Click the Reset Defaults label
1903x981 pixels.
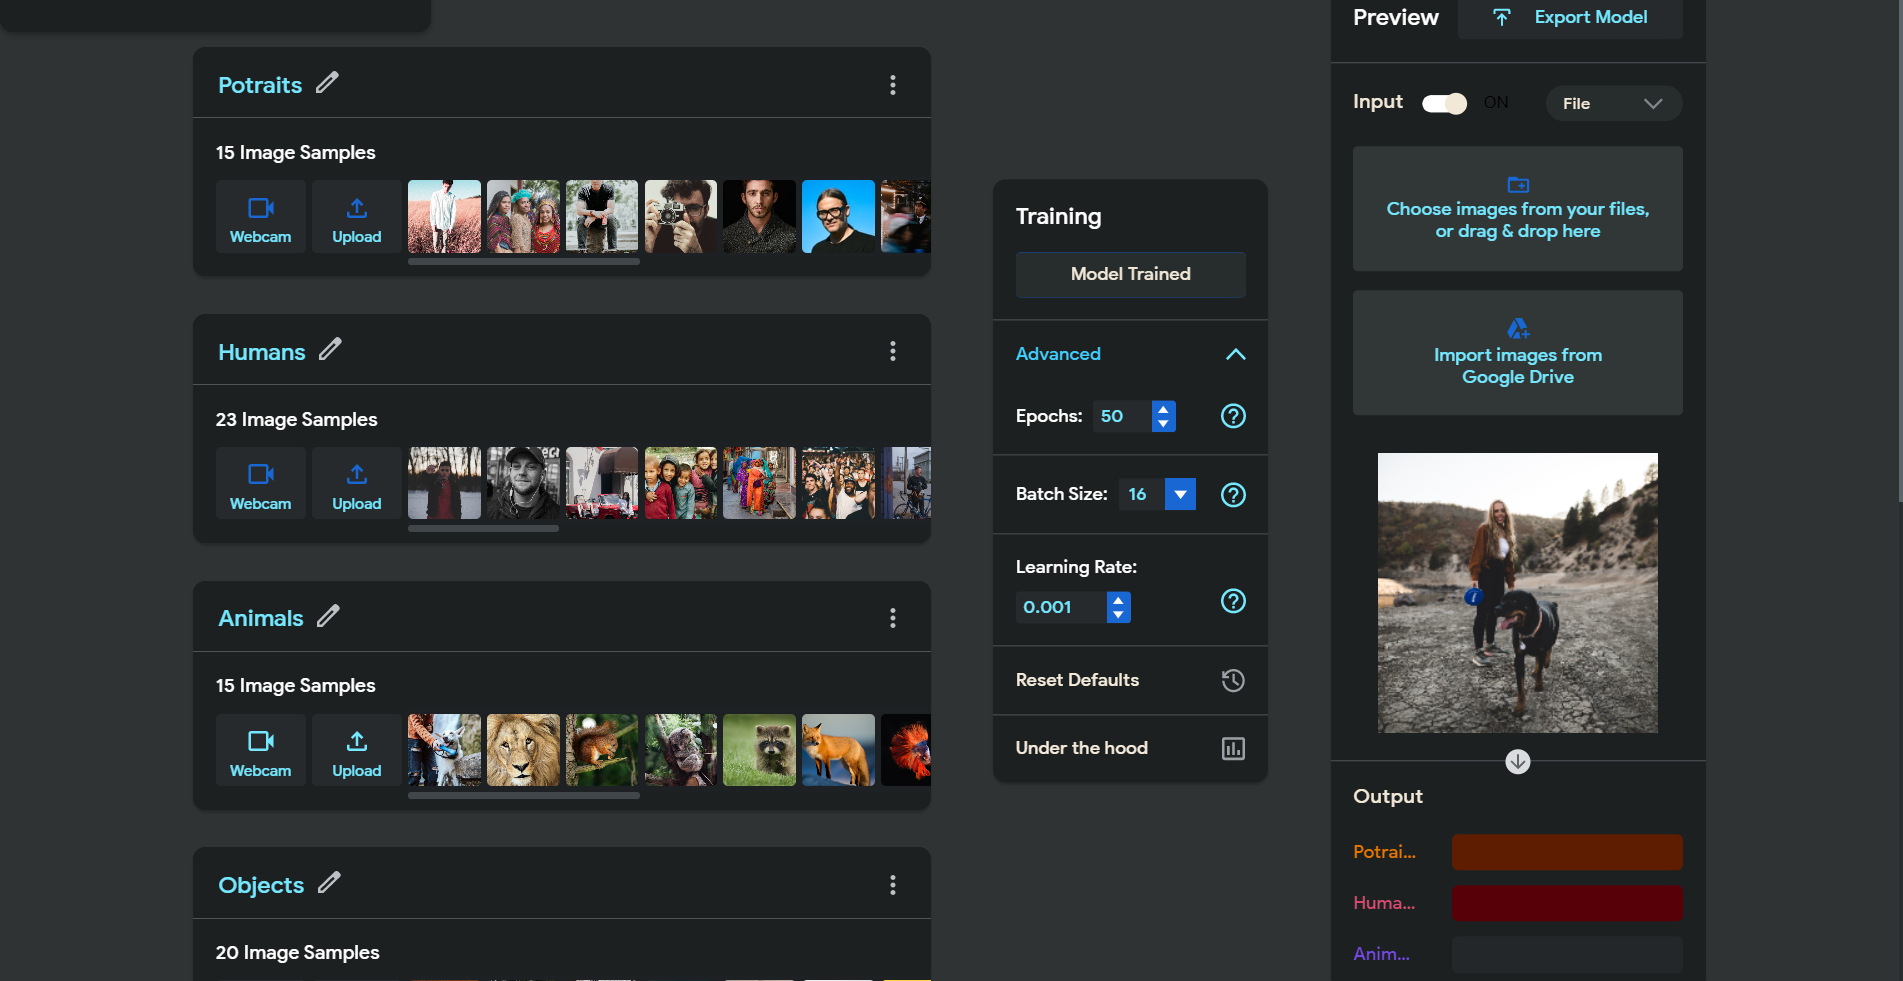1077,680
